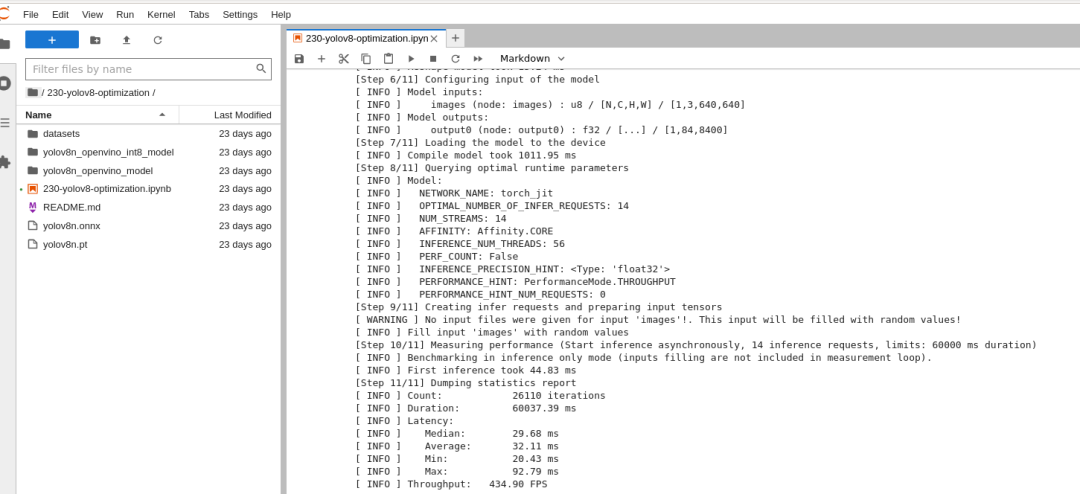The width and height of the screenshot is (1080, 494).
Task: Click the 230-yolov8-optimization breadcrumb
Action: click(x=98, y=92)
